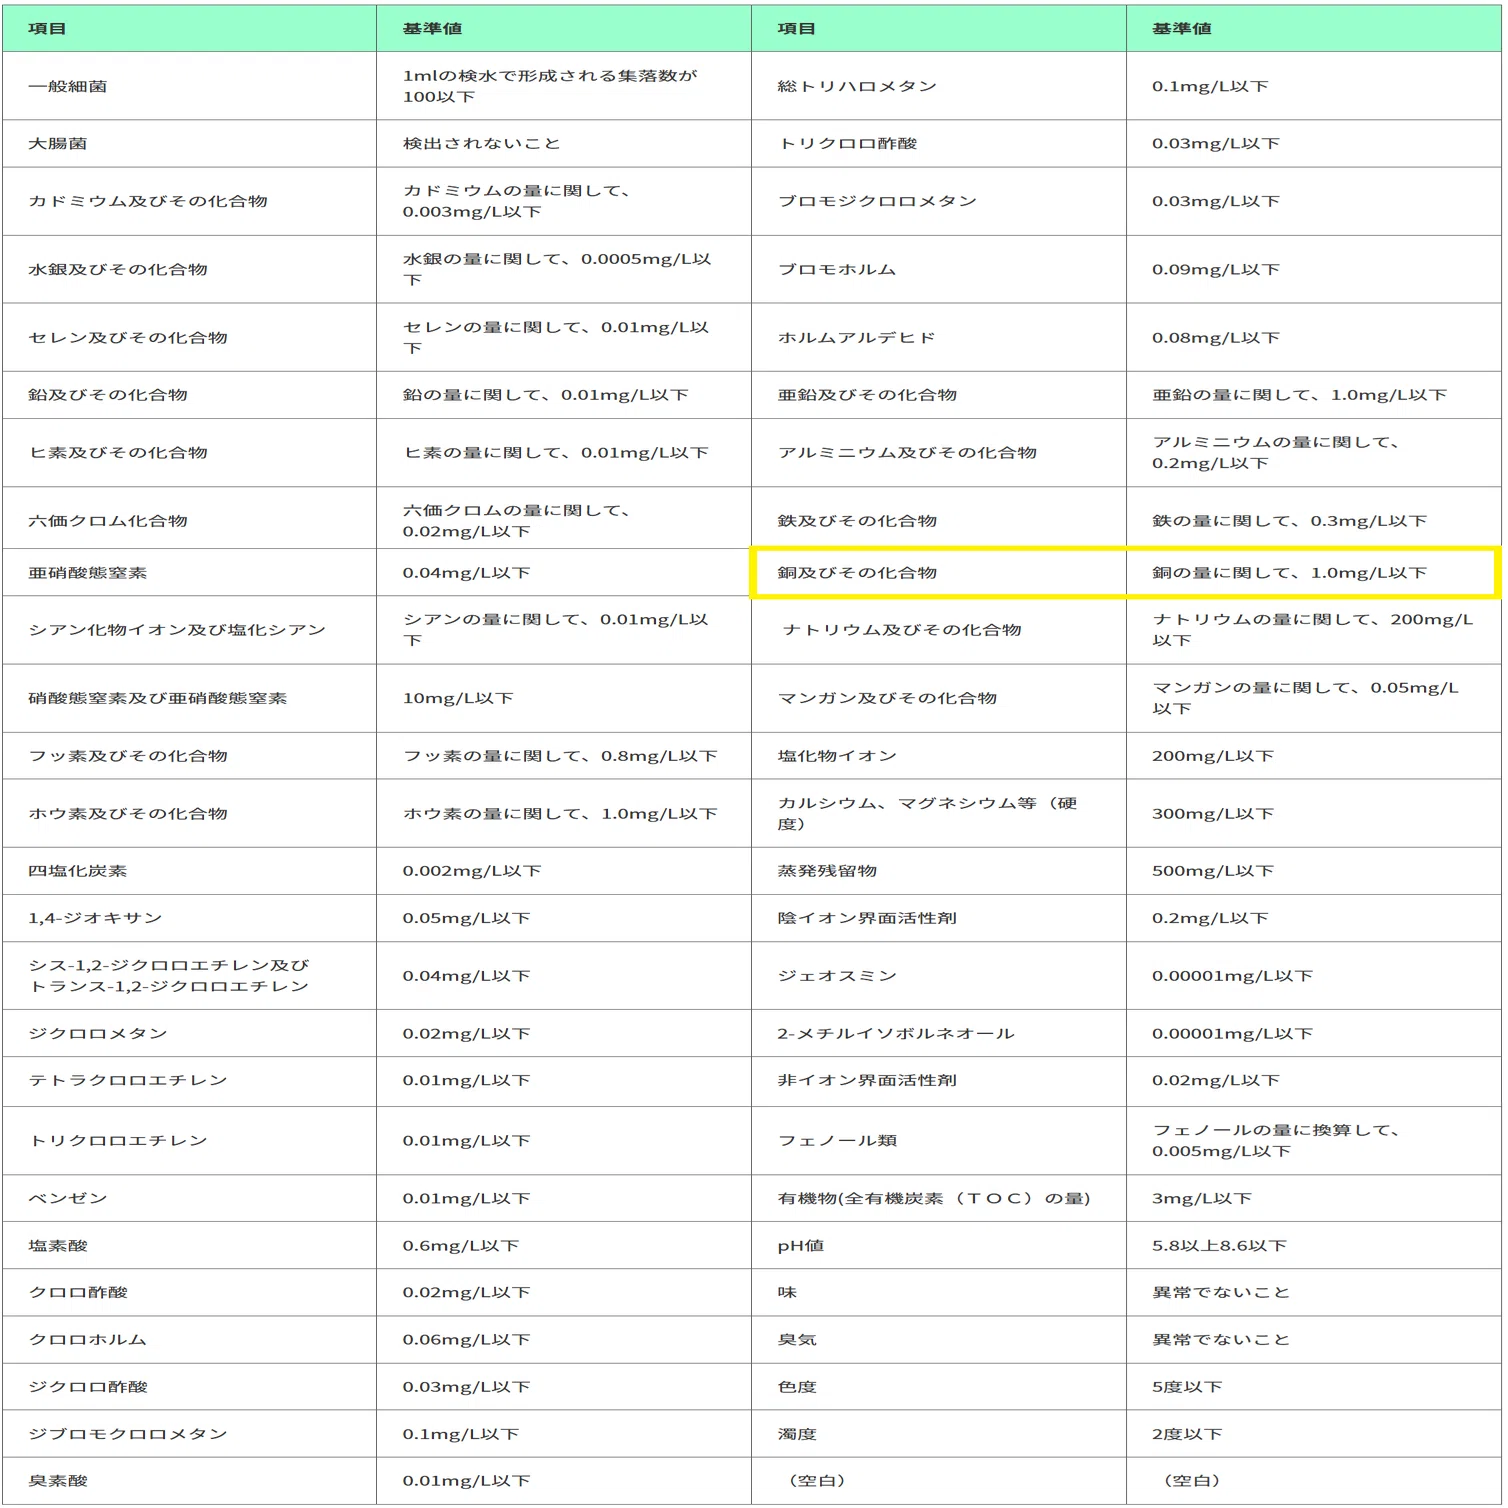The image size is (1508, 1508).
Task: Click the ベンゼン item cell
Action: point(189,1198)
